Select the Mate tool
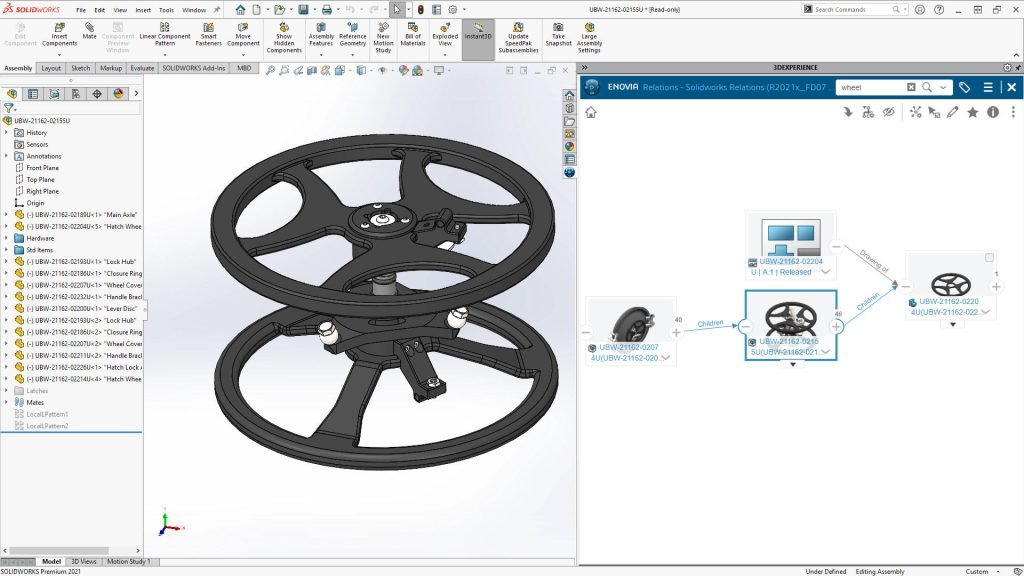This screenshot has width=1024, height=576. [89, 31]
